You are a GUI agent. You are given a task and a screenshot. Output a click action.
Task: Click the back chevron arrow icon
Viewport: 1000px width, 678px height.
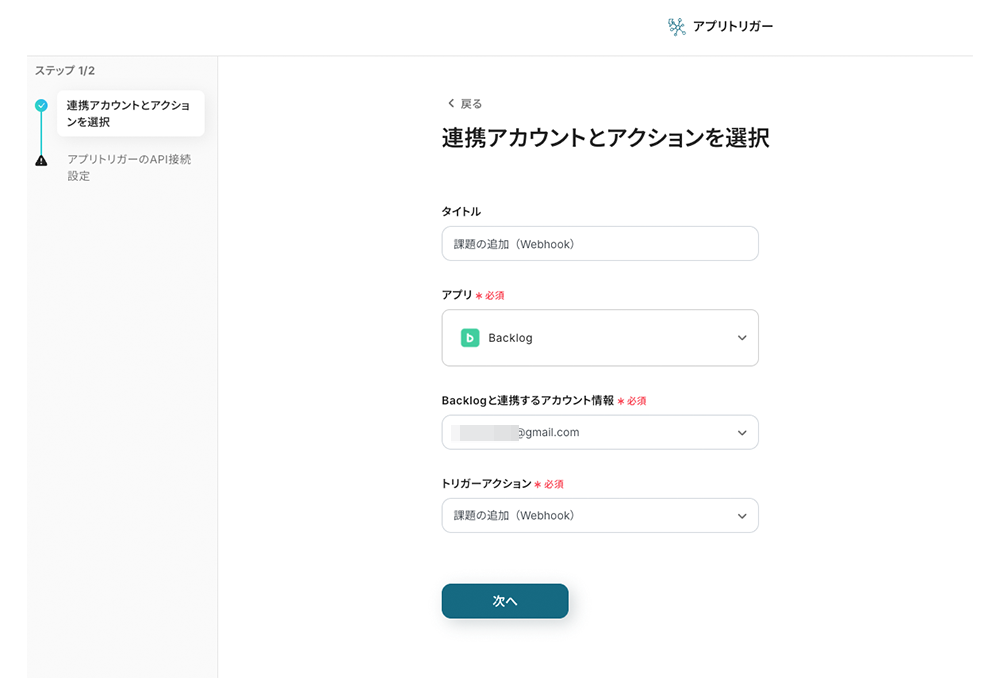[451, 104]
